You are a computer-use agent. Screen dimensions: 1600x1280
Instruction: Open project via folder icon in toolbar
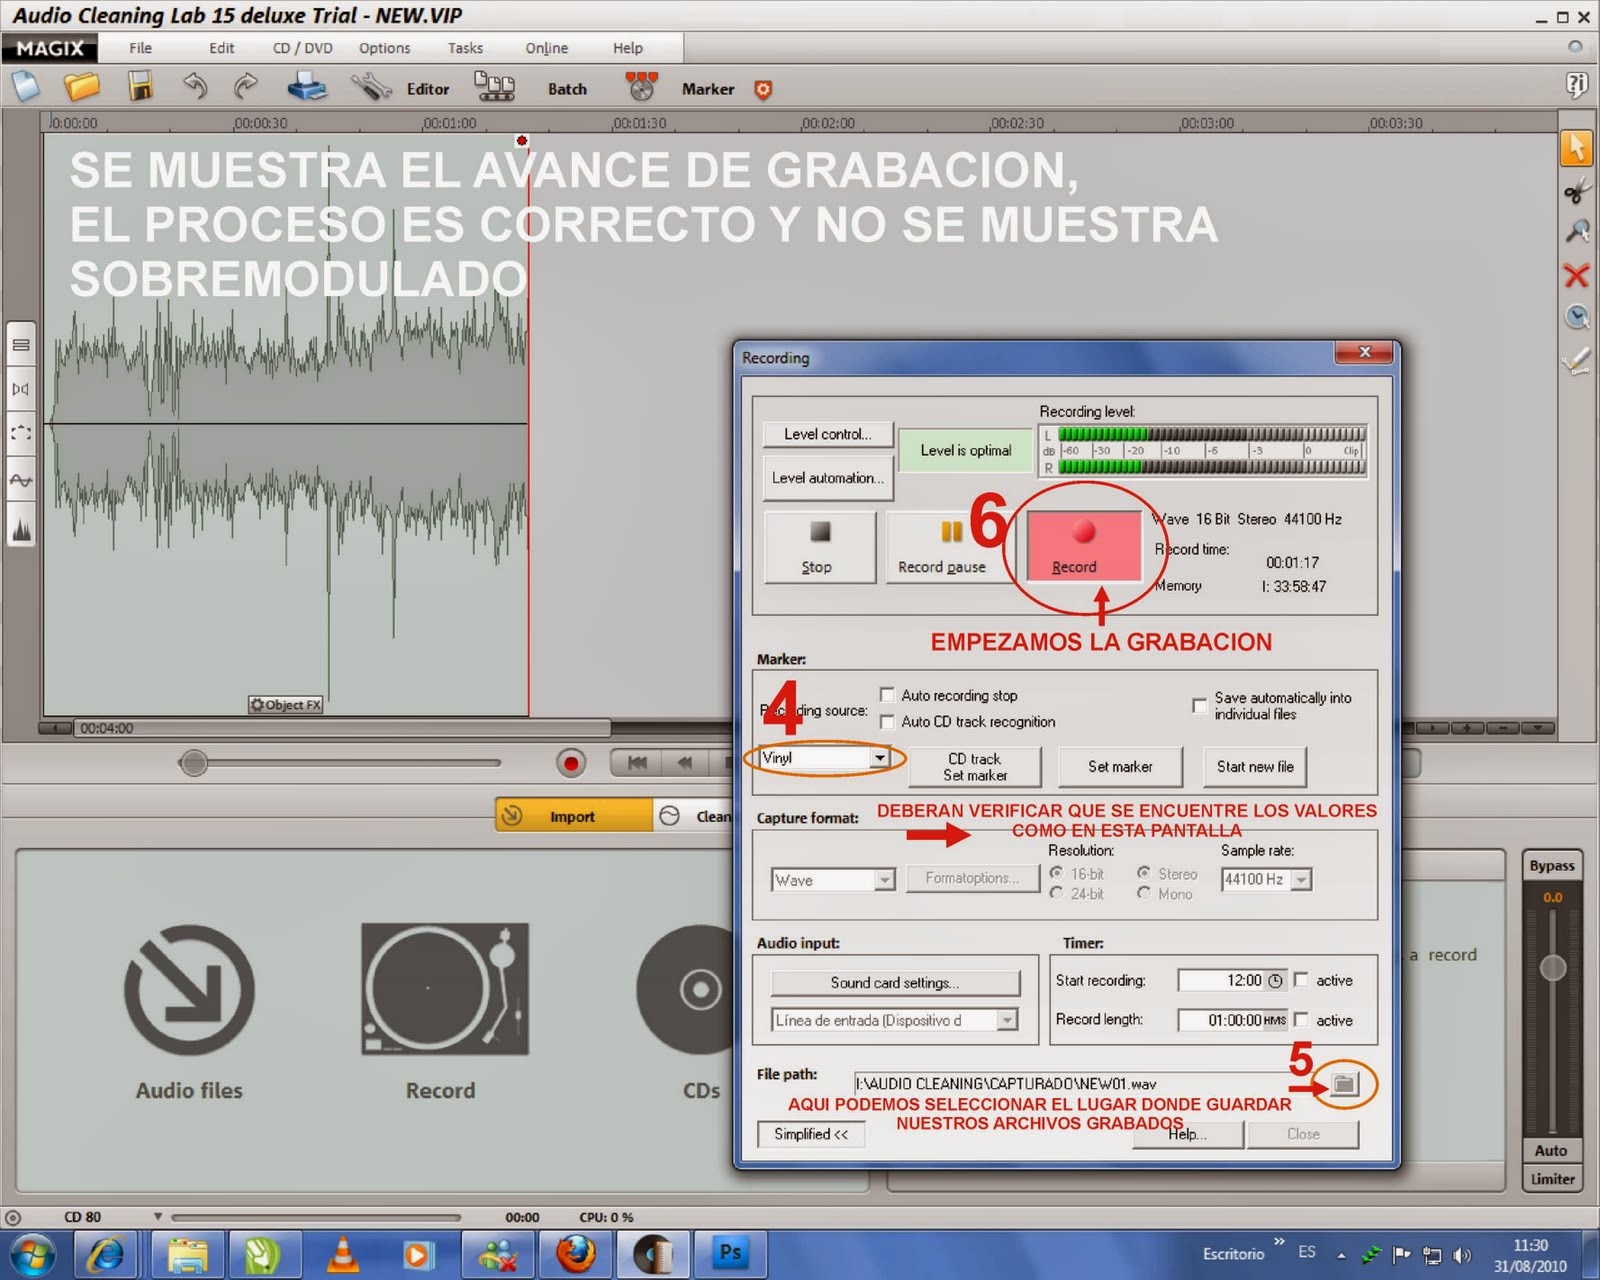82,87
